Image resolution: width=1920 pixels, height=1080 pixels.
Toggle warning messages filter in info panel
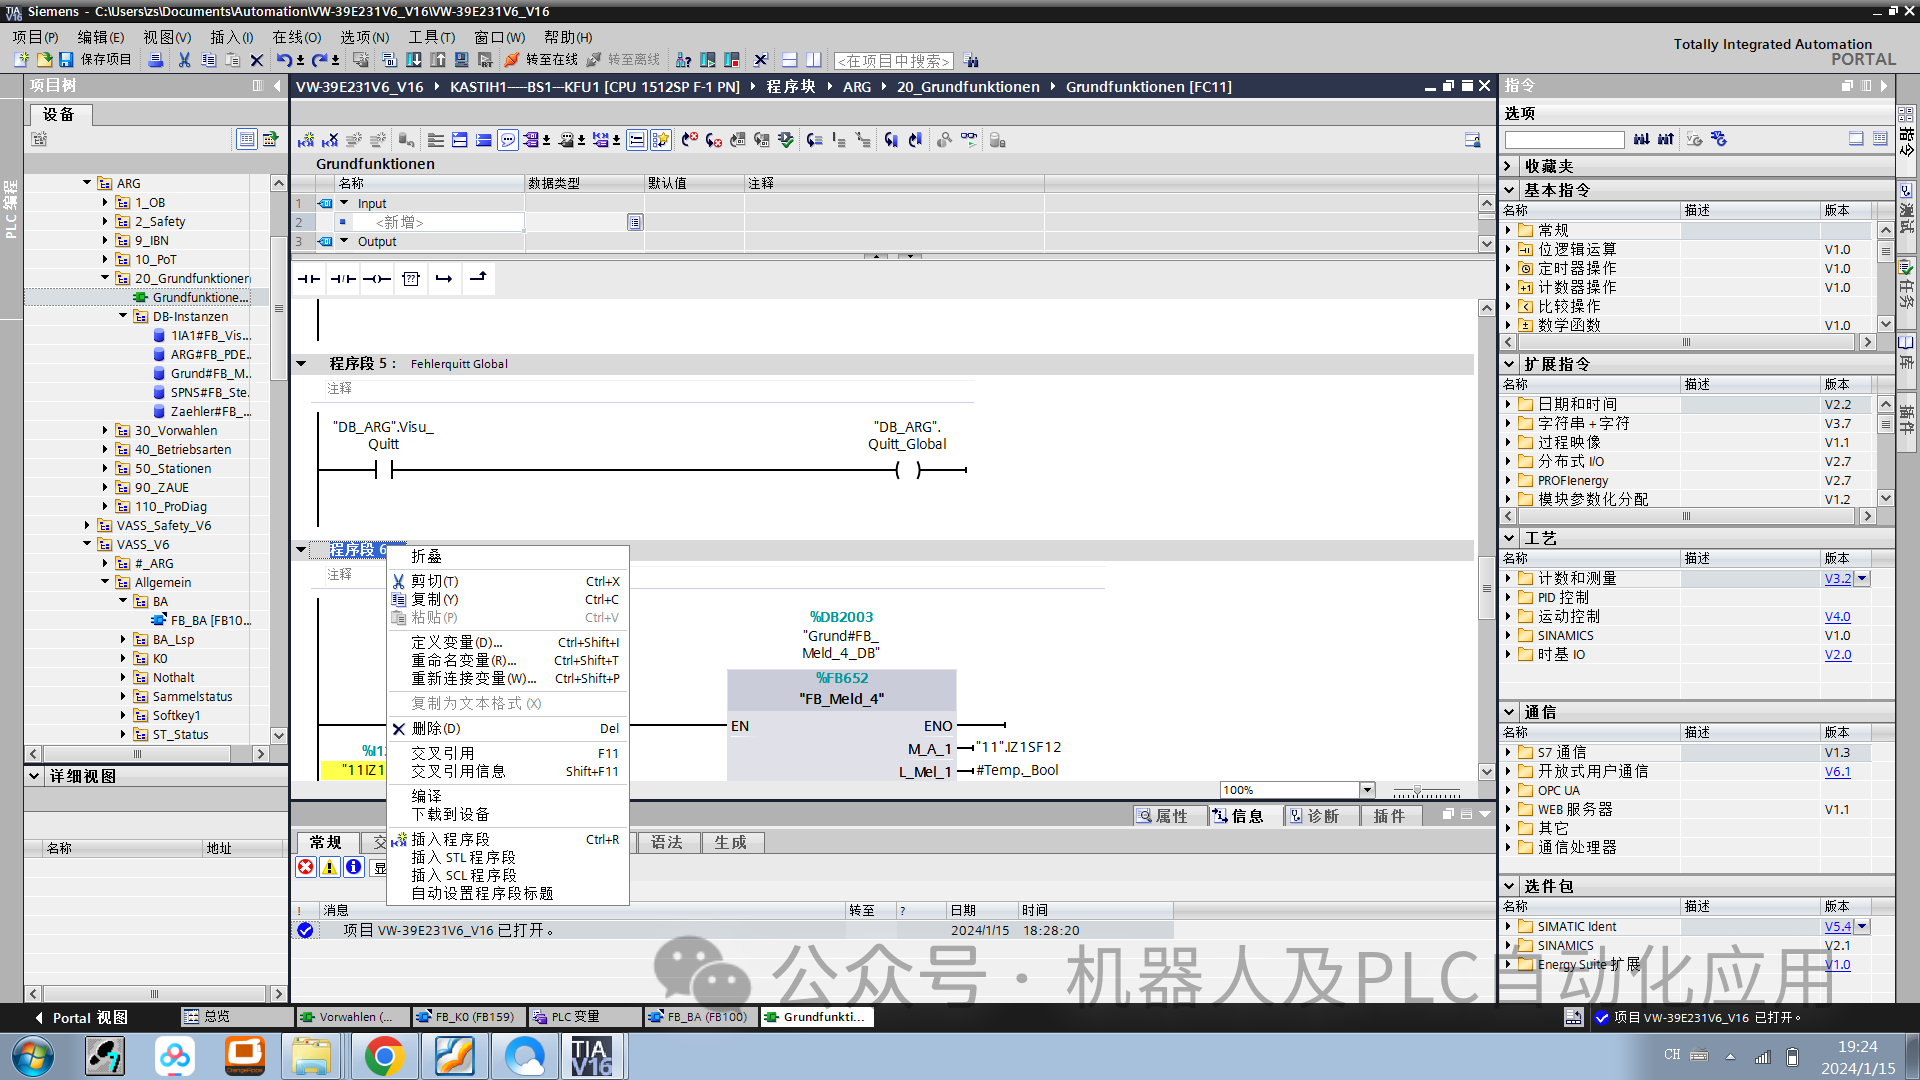click(329, 867)
